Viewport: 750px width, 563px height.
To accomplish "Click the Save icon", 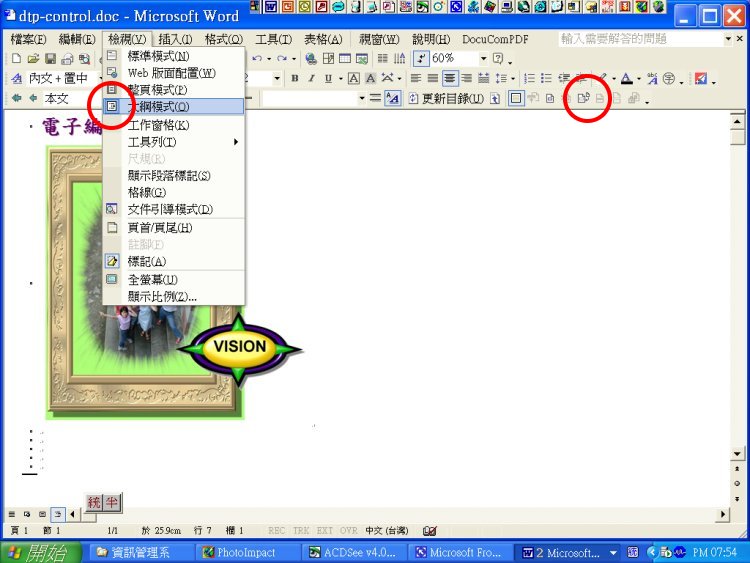I will point(50,59).
